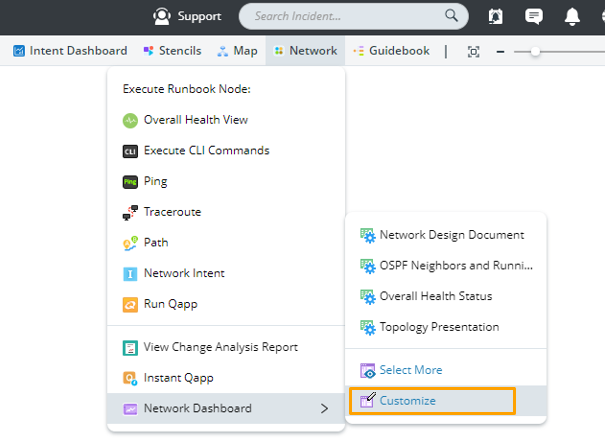
Task: Click the Ping runbook node icon
Action: point(130,182)
